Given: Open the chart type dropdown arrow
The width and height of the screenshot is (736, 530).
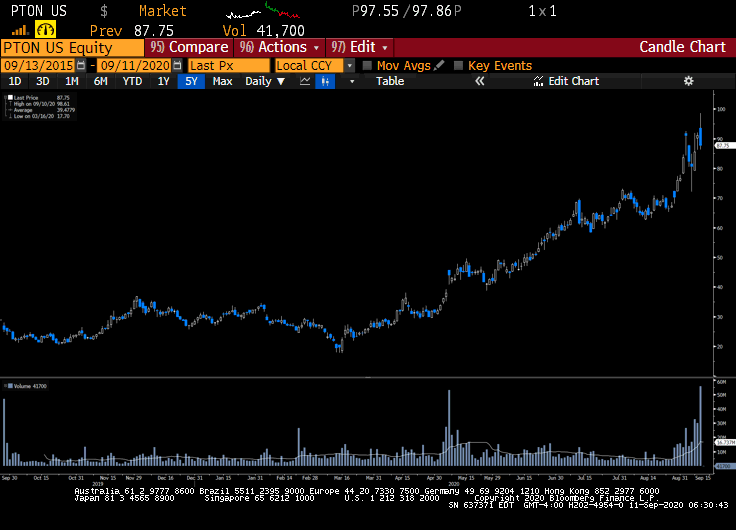Looking at the screenshot, I should (x=352, y=82).
